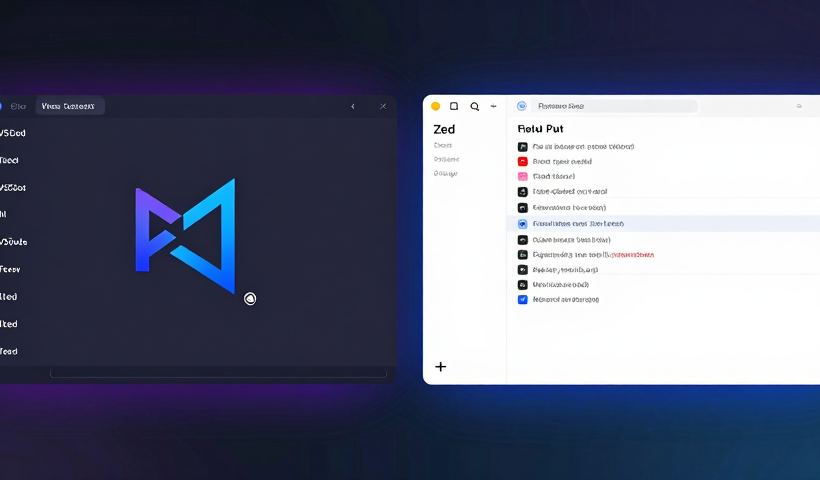The width and height of the screenshot is (820, 480).
Task: Toggle the blue checkmark box in the last list row
Action: 522,300
